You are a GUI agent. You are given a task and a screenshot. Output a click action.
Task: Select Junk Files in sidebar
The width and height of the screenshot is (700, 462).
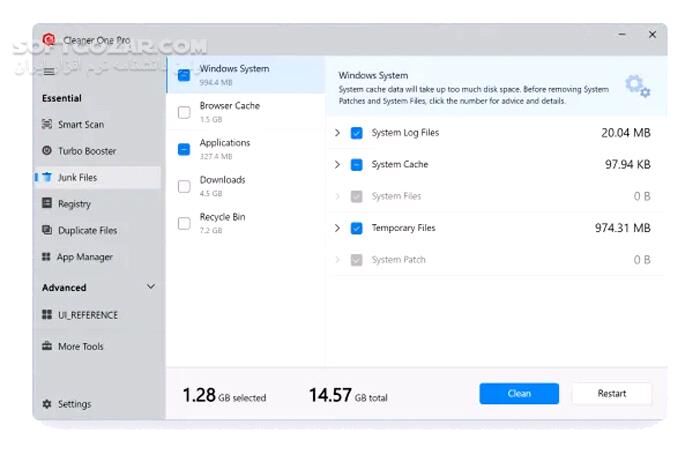click(x=97, y=177)
